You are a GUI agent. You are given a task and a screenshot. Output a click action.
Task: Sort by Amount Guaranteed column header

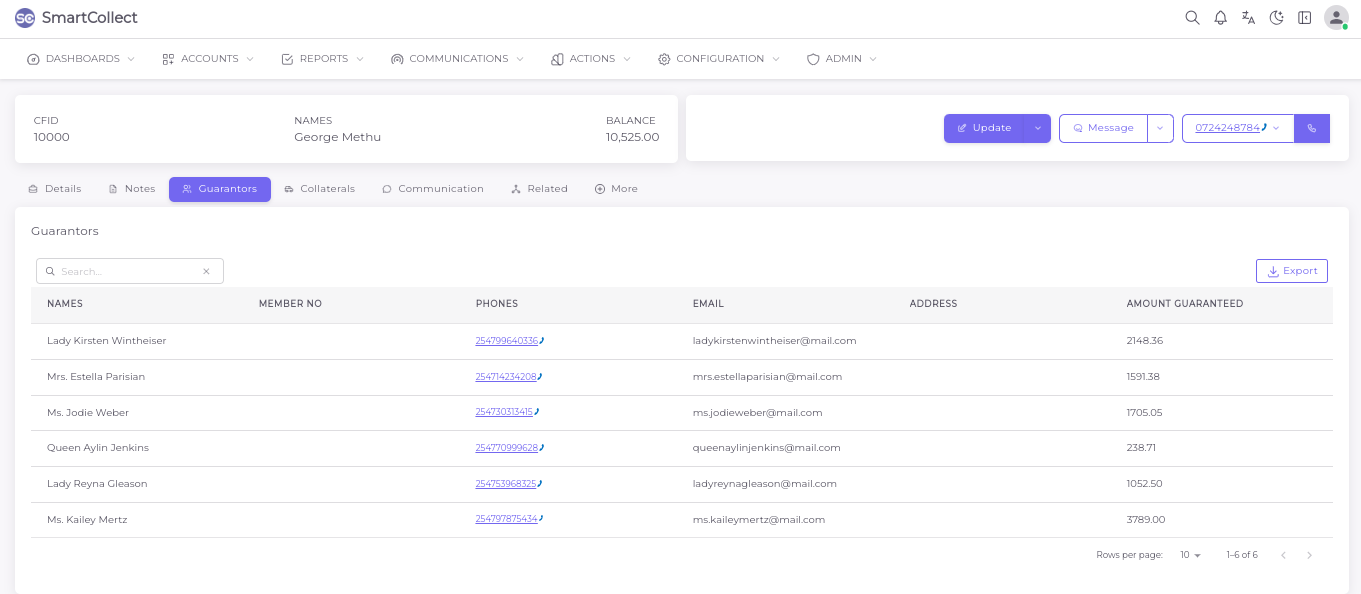1184,304
